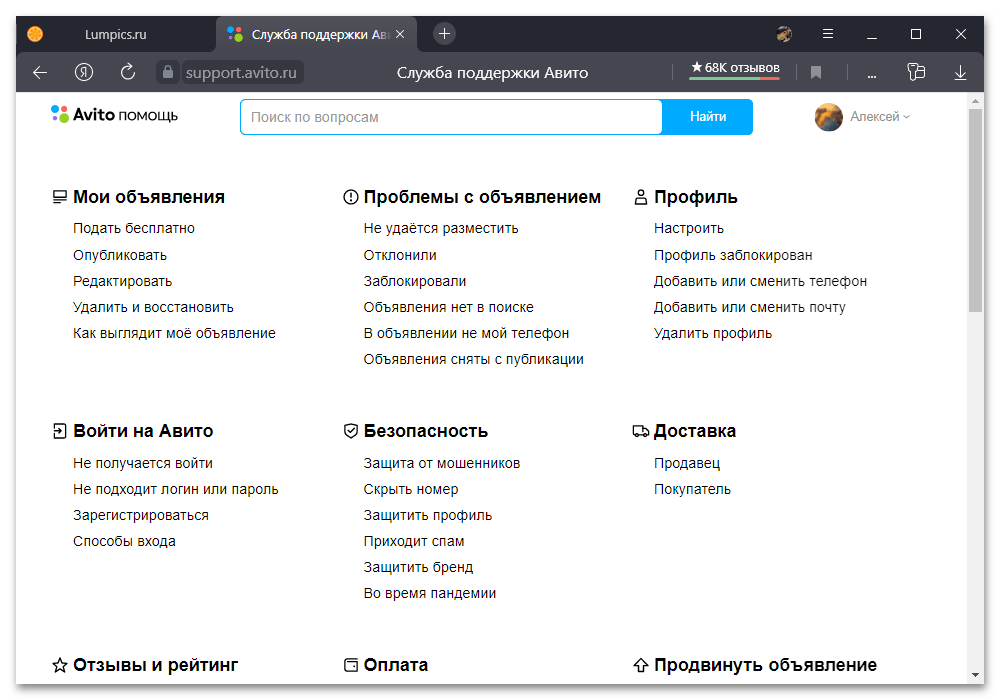Open the Продавец delivery link
Screen dimensions: 1000x700
pos(687,463)
